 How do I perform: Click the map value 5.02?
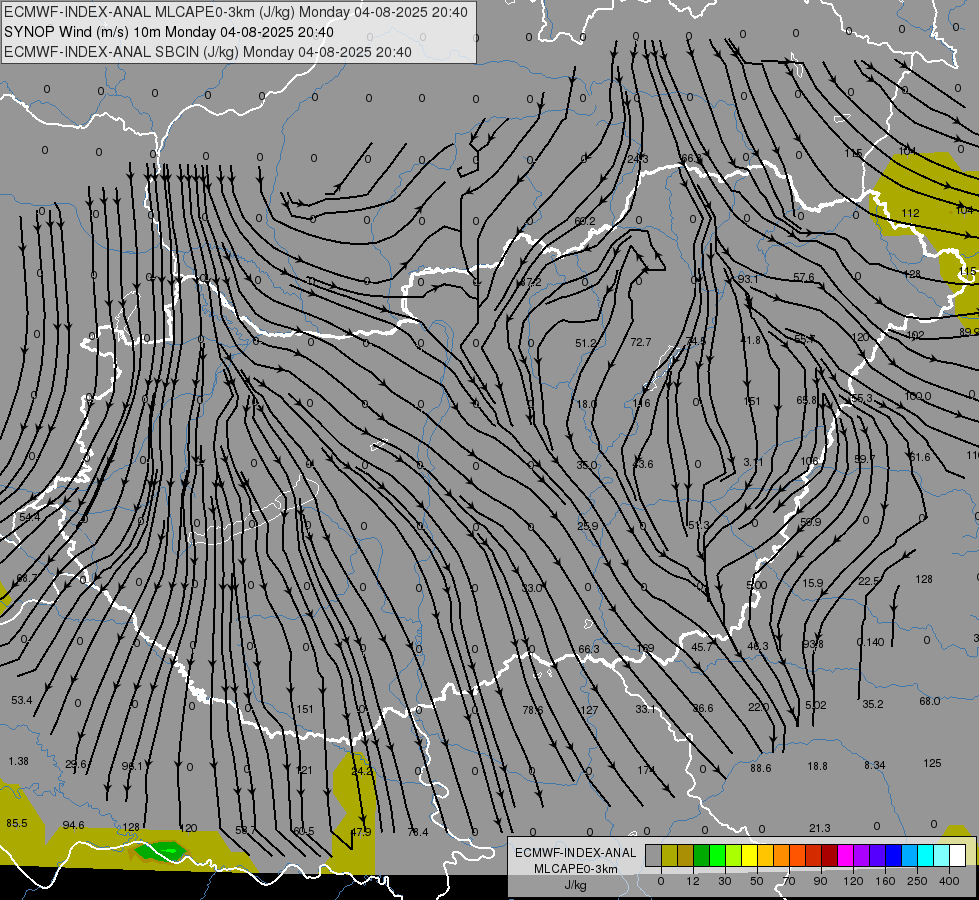[x=815, y=705]
